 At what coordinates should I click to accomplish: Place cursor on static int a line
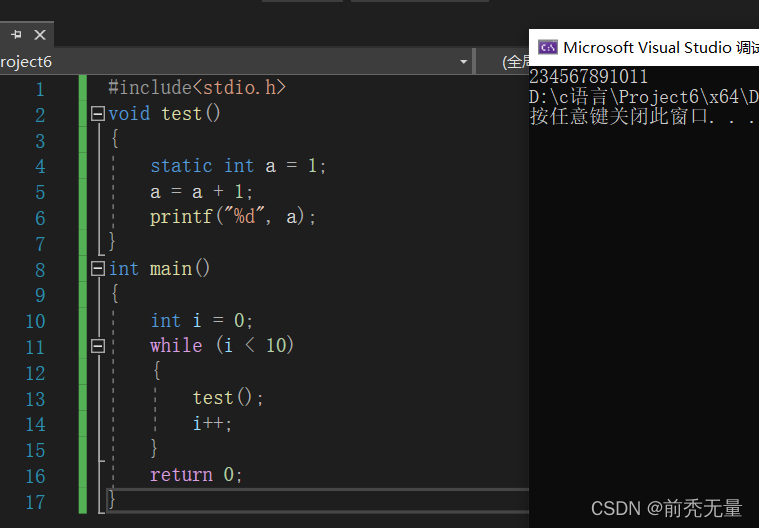point(238,166)
